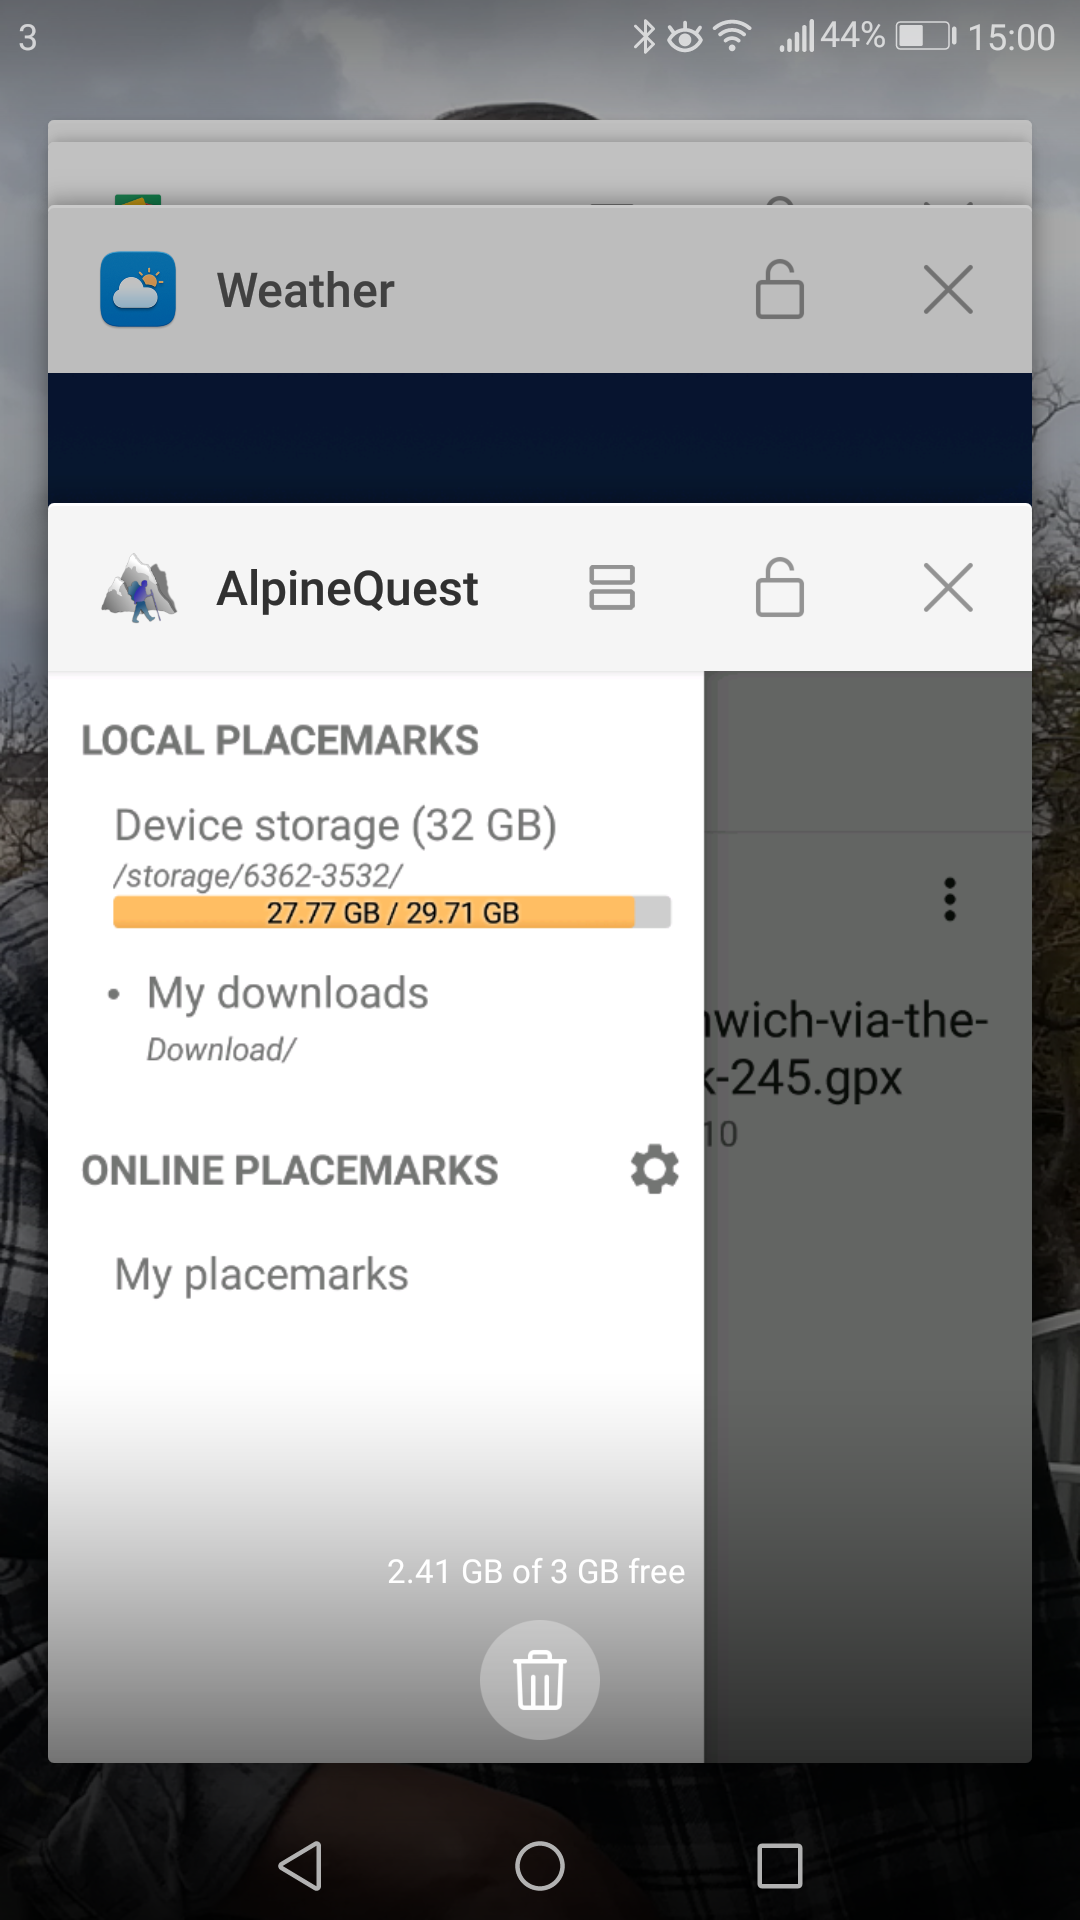Switch to the Weather app title
The width and height of the screenshot is (1080, 1920).
click(305, 291)
